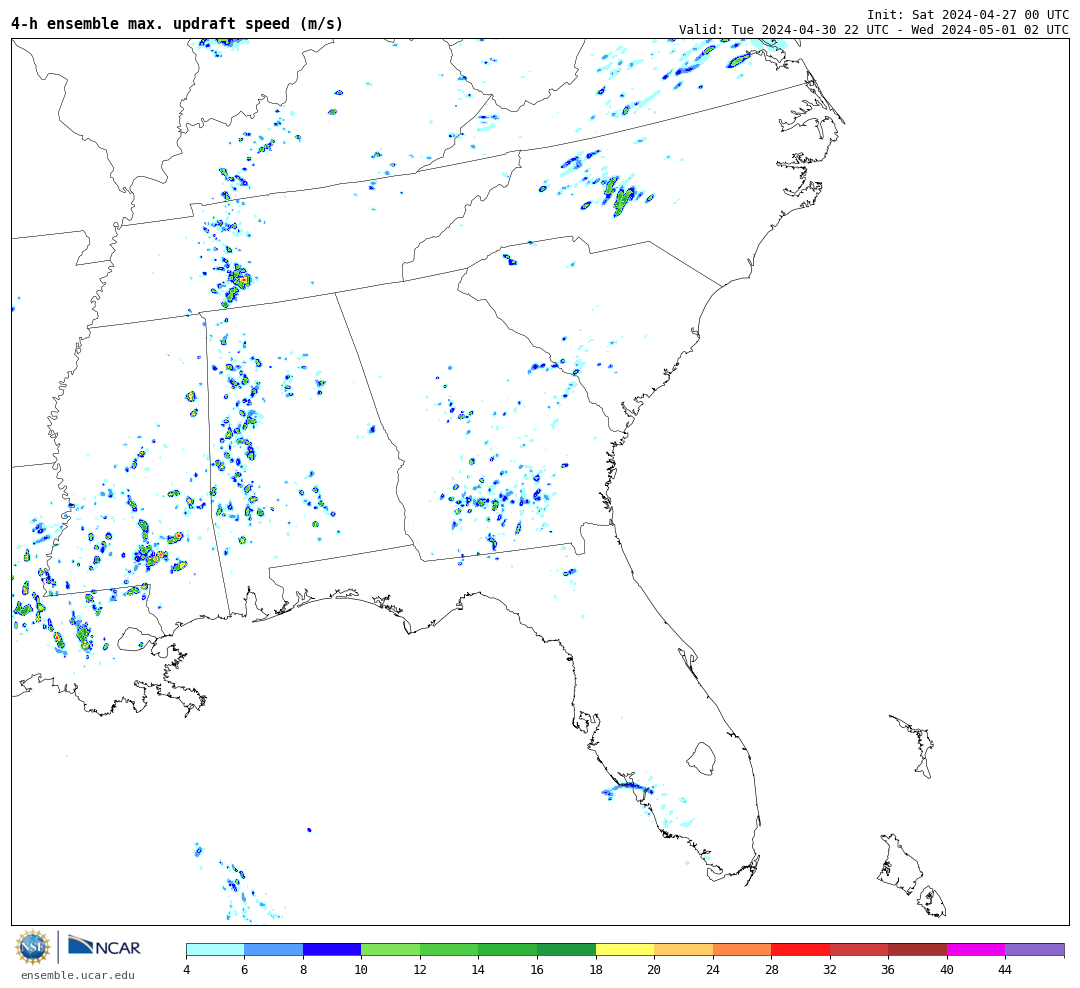This screenshot has width=1080, height=988.
Task: Click the NSF logo
Action: pyautogui.click(x=33, y=948)
